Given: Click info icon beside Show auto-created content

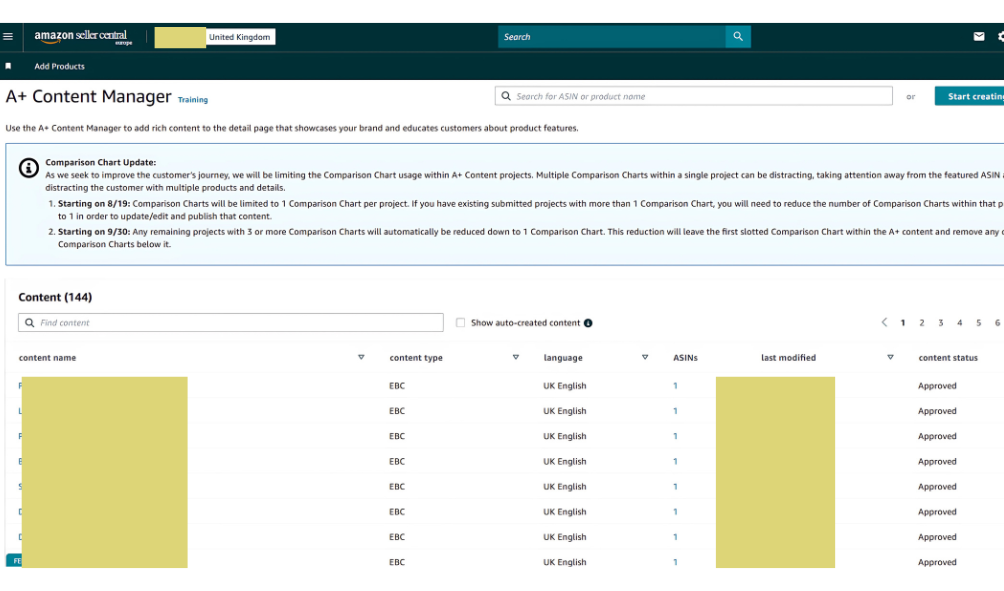Looking at the screenshot, I should 588,323.
